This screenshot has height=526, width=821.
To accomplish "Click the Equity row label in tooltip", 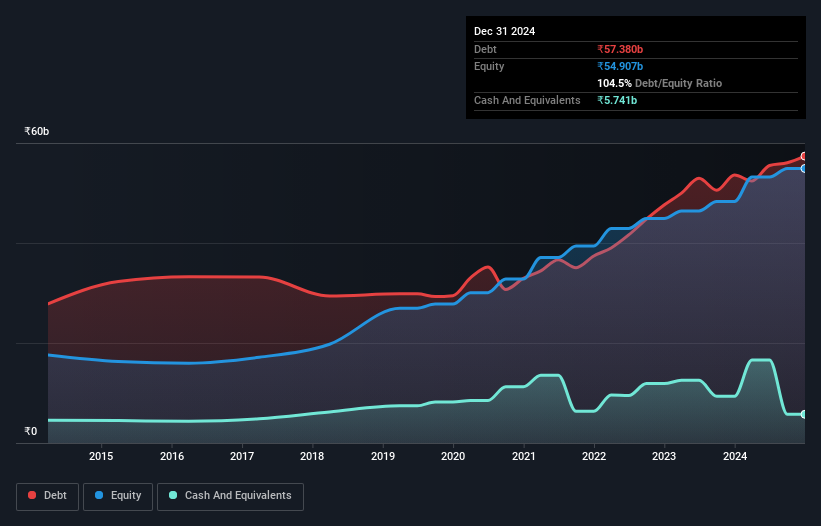I will click(x=489, y=66).
